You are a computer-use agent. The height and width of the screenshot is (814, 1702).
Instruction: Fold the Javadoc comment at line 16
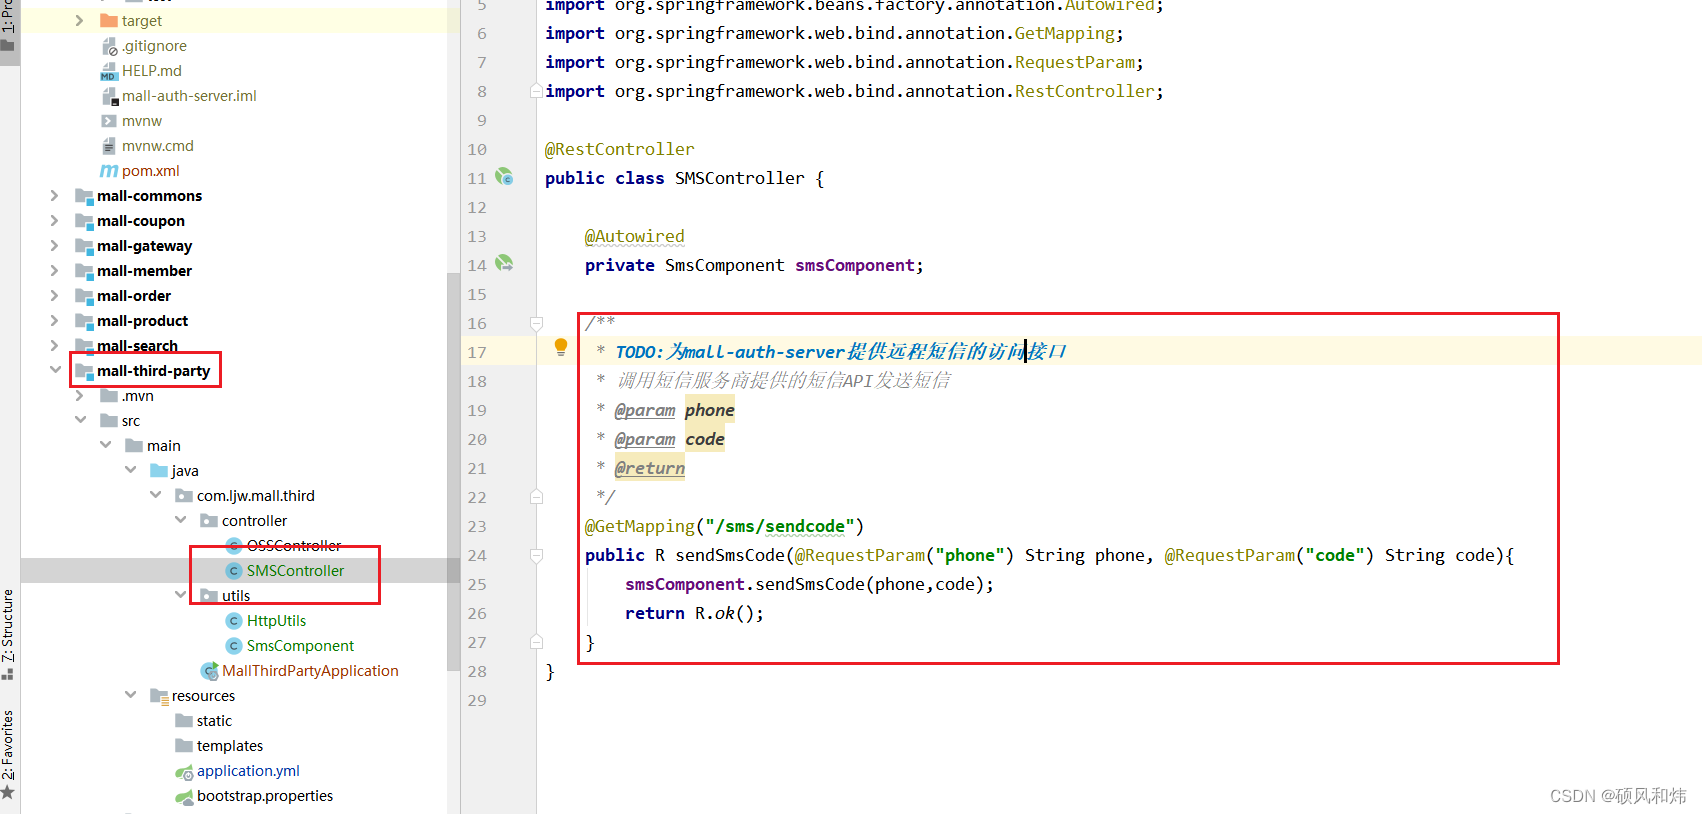tap(536, 323)
